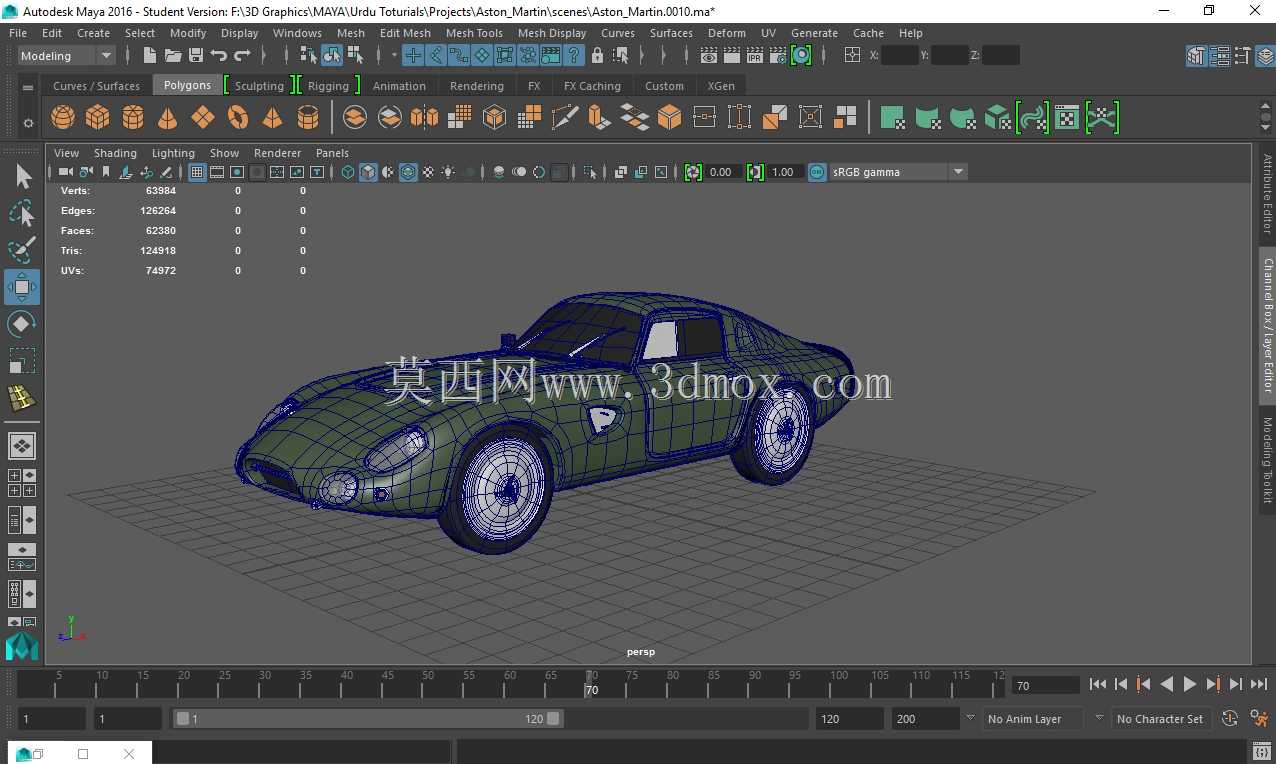Switch to the Curves / Surfaces shelf tab
This screenshot has width=1276, height=764.
pyautogui.click(x=97, y=86)
